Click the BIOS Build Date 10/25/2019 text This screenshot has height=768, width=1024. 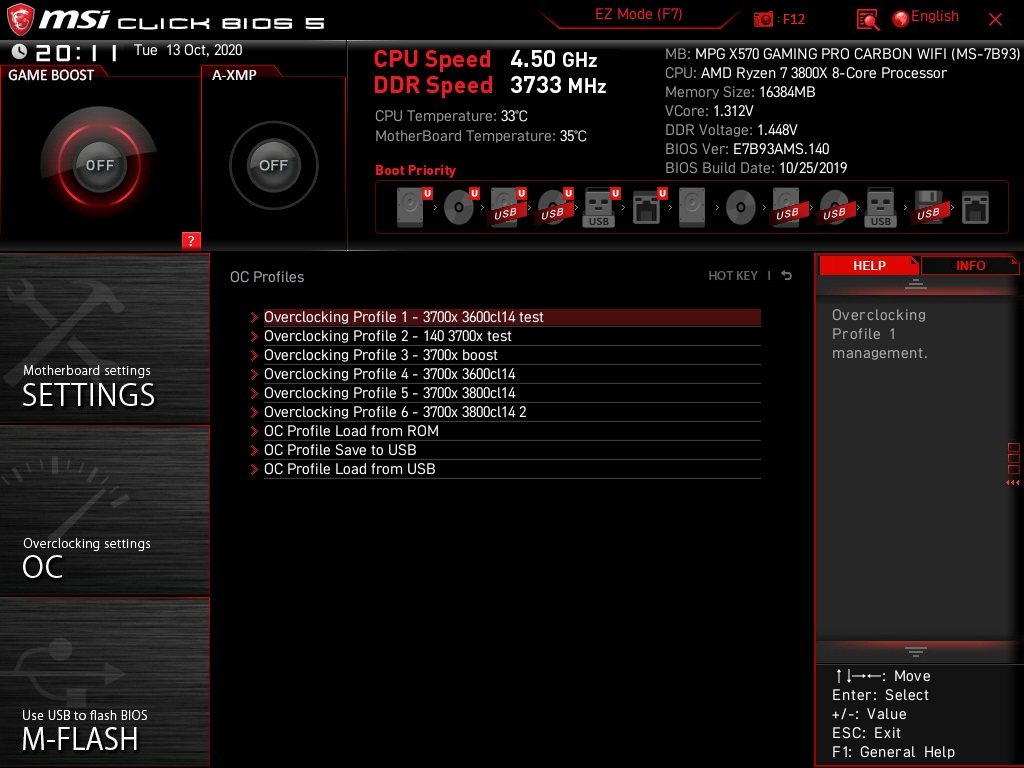pyautogui.click(x=756, y=168)
